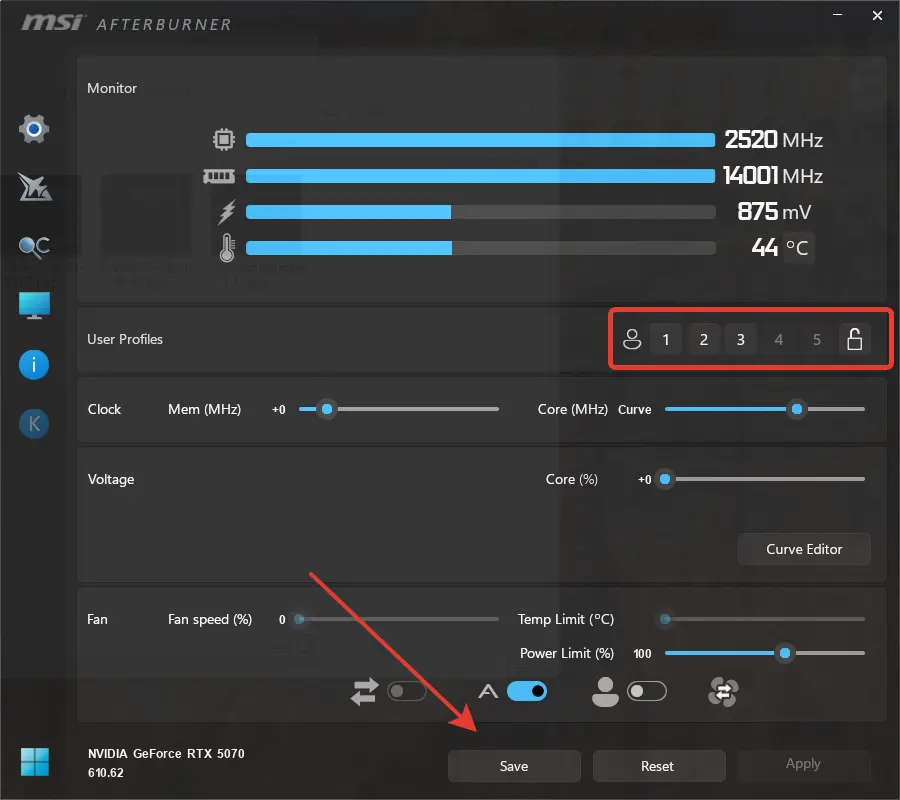This screenshot has width=900, height=800.
Task: Select user profile slot 1
Action: [x=666, y=339]
